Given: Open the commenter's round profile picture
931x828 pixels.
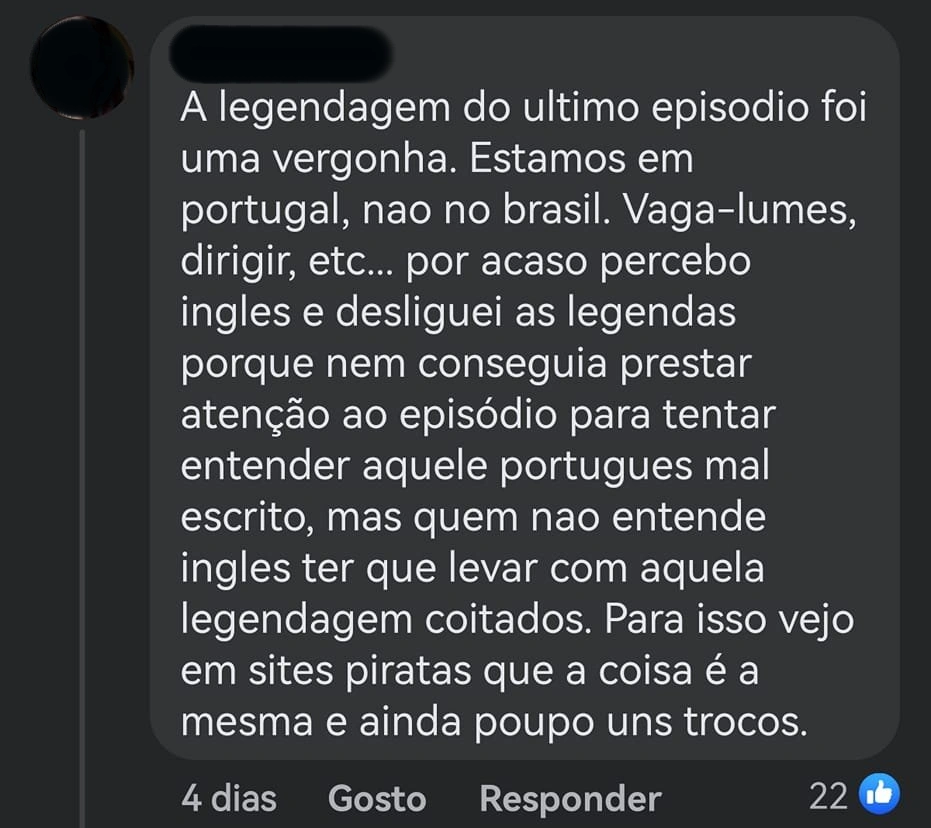Looking at the screenshot, I should coord(82,68).
